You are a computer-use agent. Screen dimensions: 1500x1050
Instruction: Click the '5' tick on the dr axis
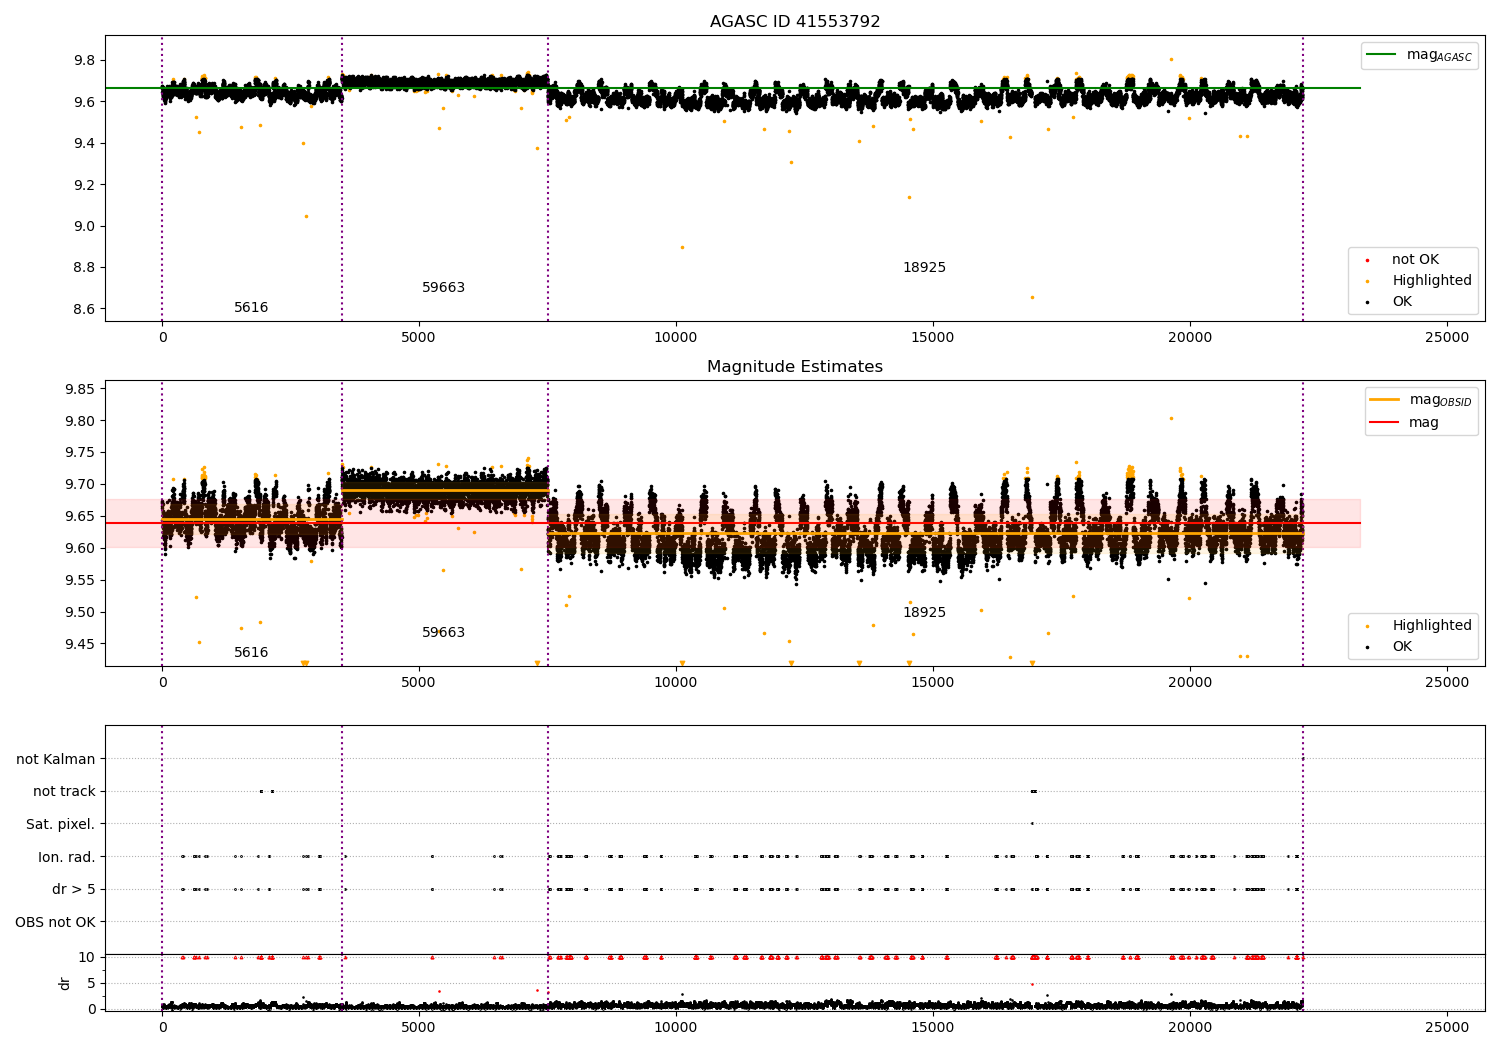point(91,983)
